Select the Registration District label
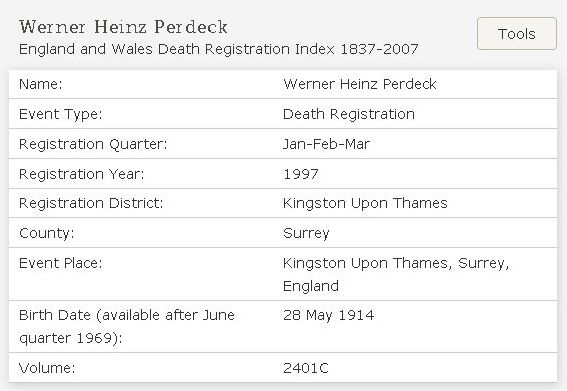The width and height of the screenshot is (567, 391). click(x=91, y=203)
